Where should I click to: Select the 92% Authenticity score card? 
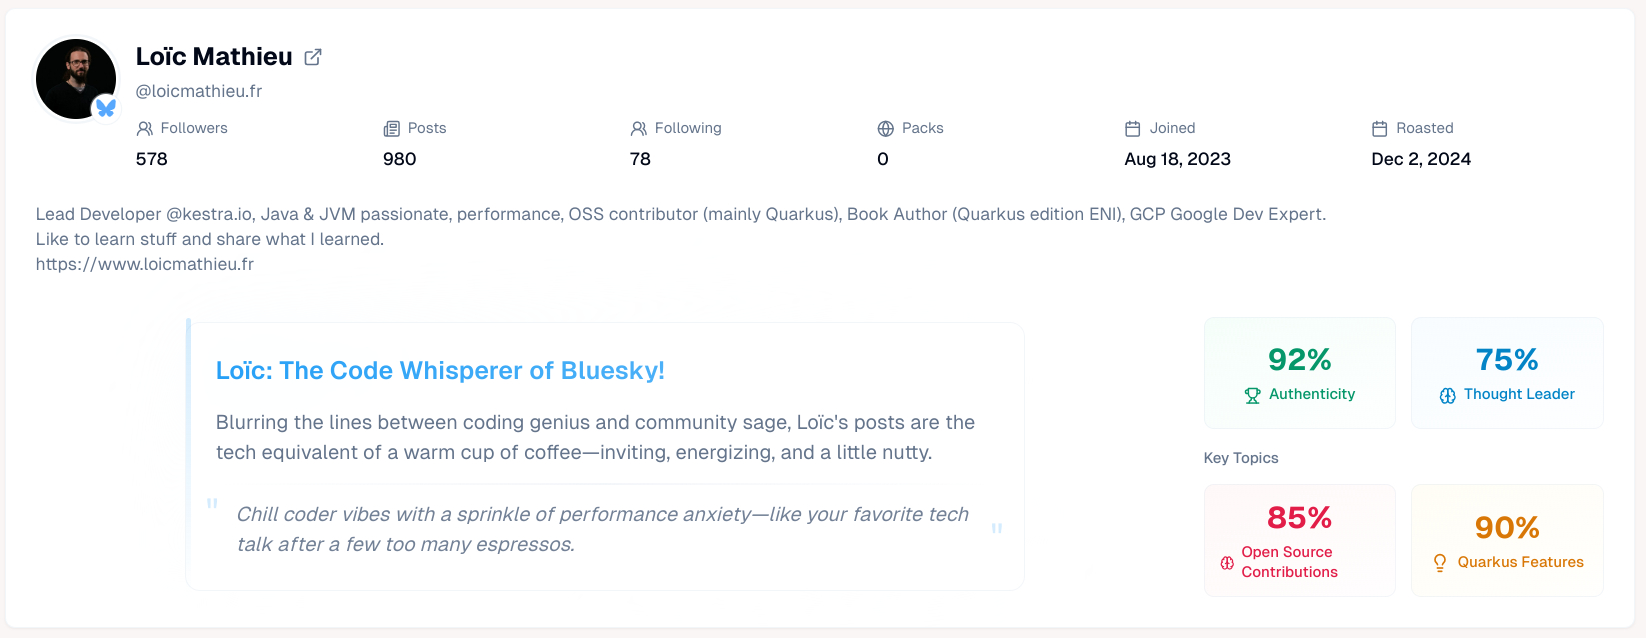1299,373
